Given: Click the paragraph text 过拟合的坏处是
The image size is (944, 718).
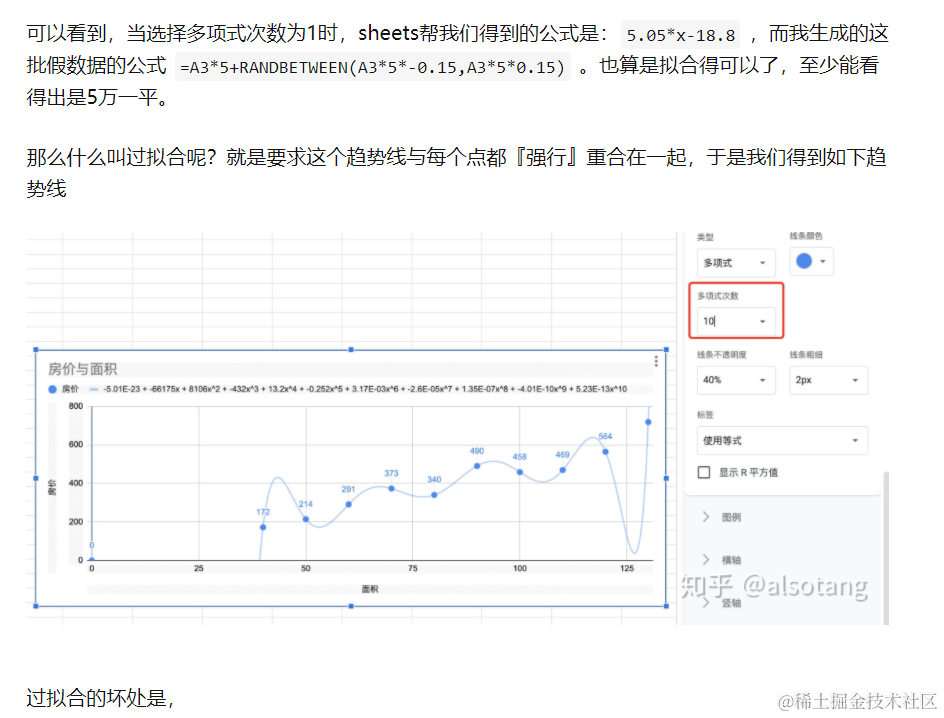Looking at the screenshot, I should coord(100,698).
